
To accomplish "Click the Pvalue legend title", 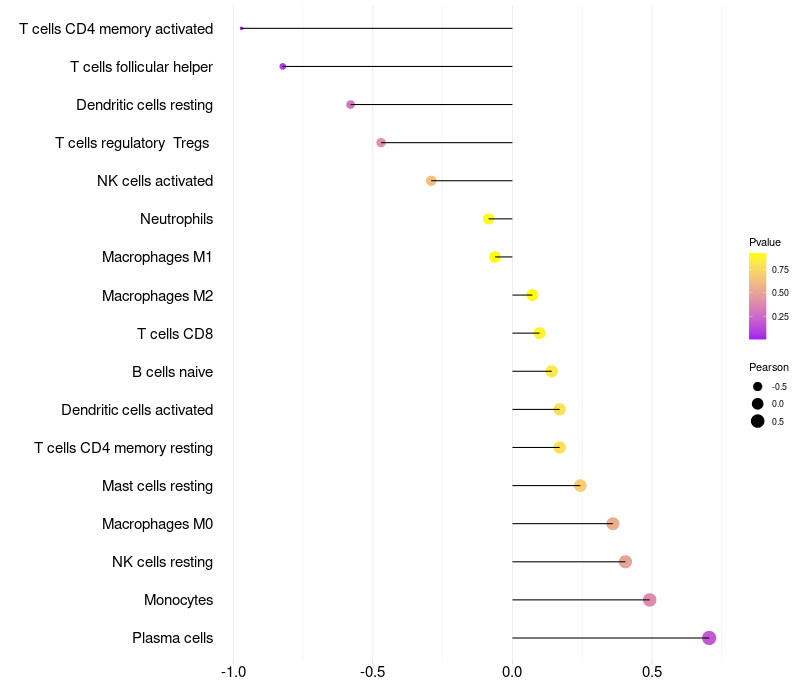I will 765,242.
